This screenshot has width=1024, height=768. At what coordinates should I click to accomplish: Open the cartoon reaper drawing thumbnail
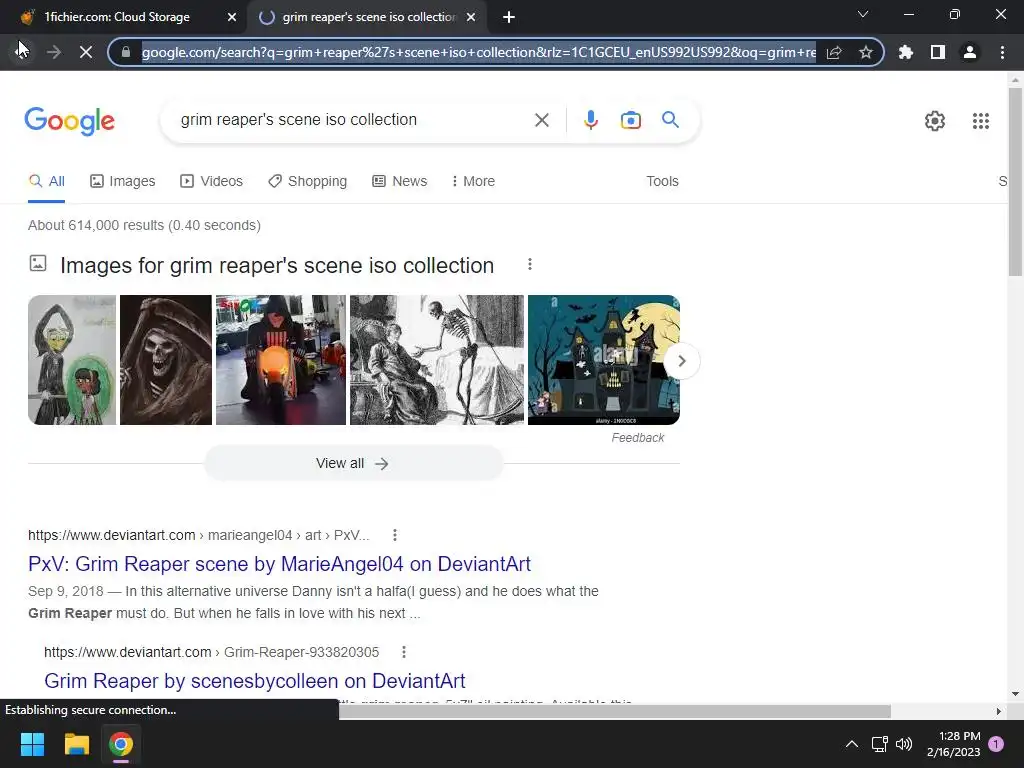(72, 360)
